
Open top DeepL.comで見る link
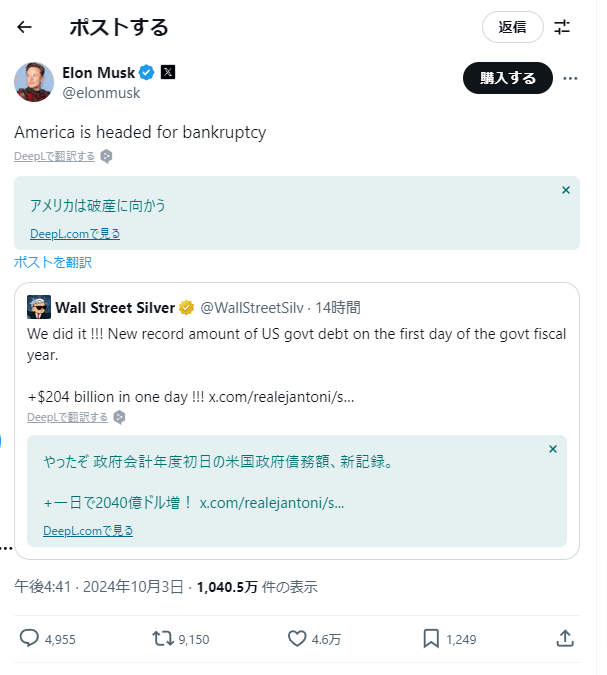(75, 233)
